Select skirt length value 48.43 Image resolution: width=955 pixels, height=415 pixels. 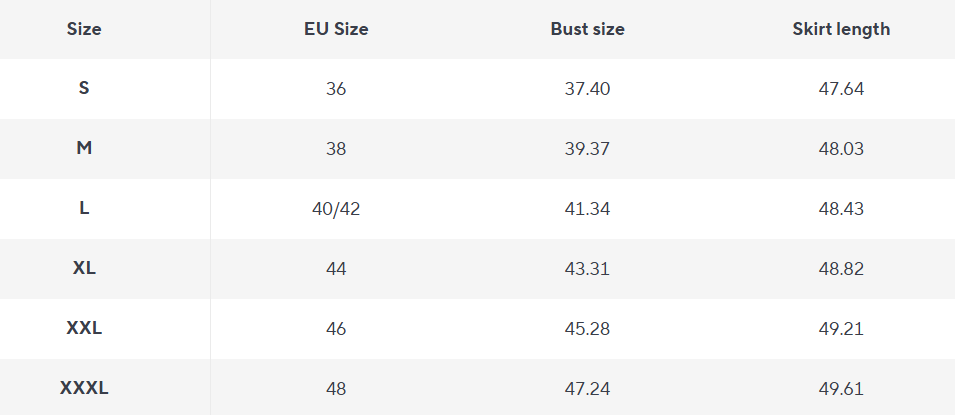pos(841,209)
